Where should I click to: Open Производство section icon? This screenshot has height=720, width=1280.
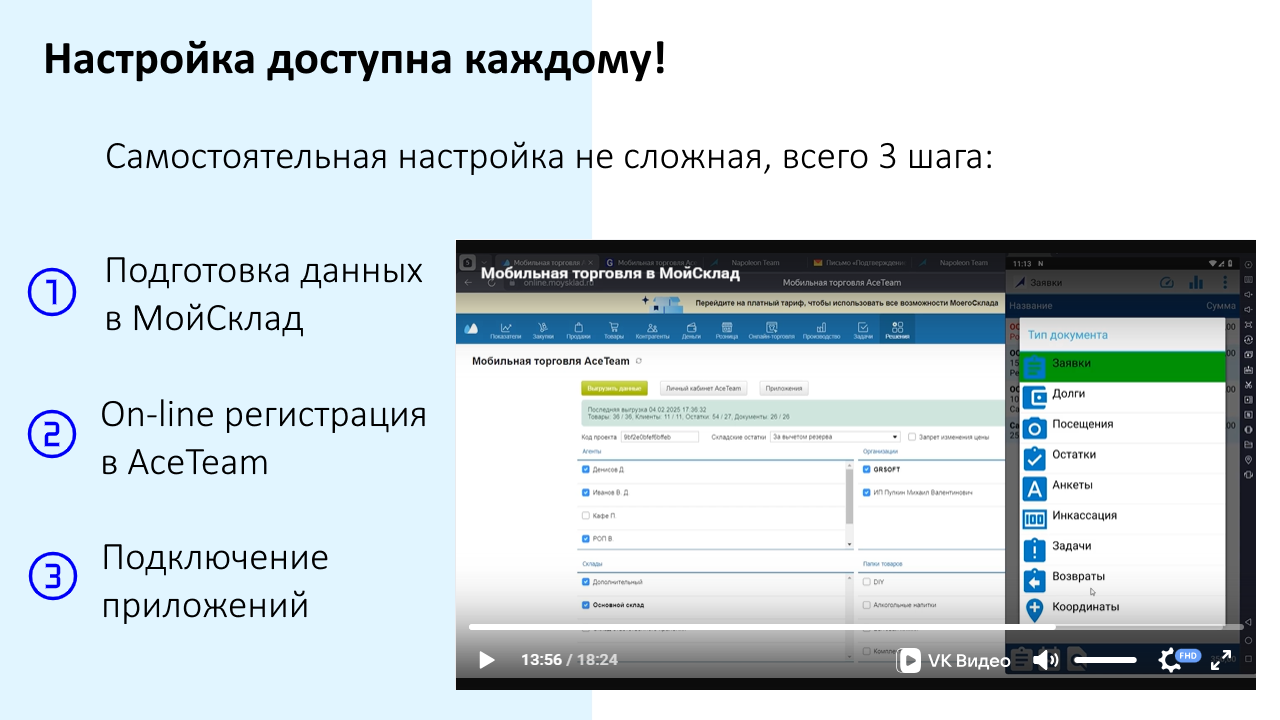pyautogui.click(x=821, y=330)
